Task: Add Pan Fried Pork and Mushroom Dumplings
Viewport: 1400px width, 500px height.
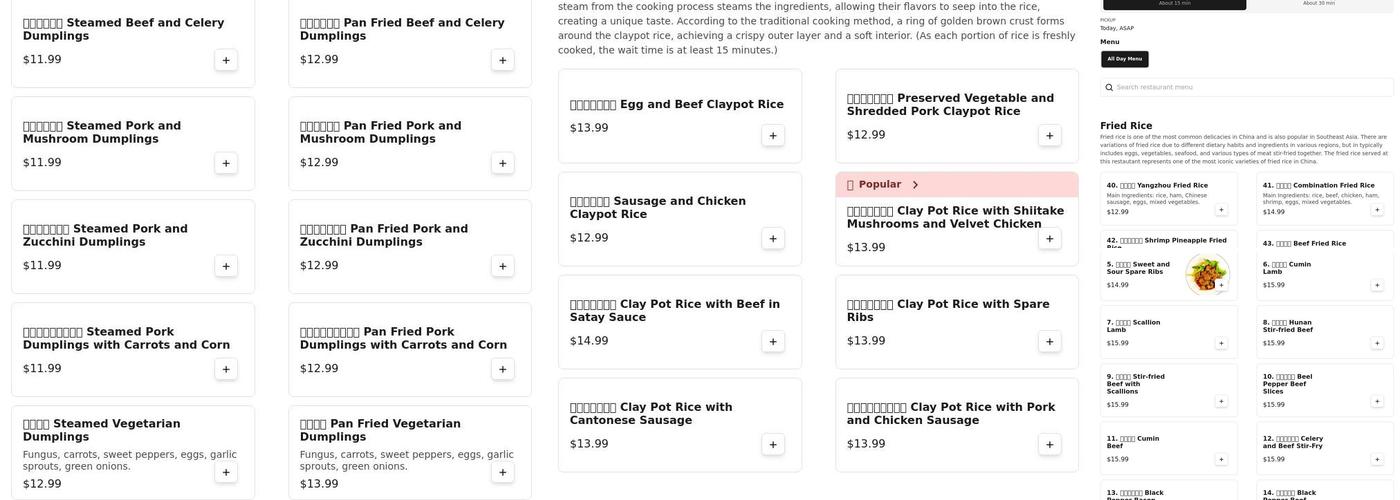Action: tap(503, 163)
